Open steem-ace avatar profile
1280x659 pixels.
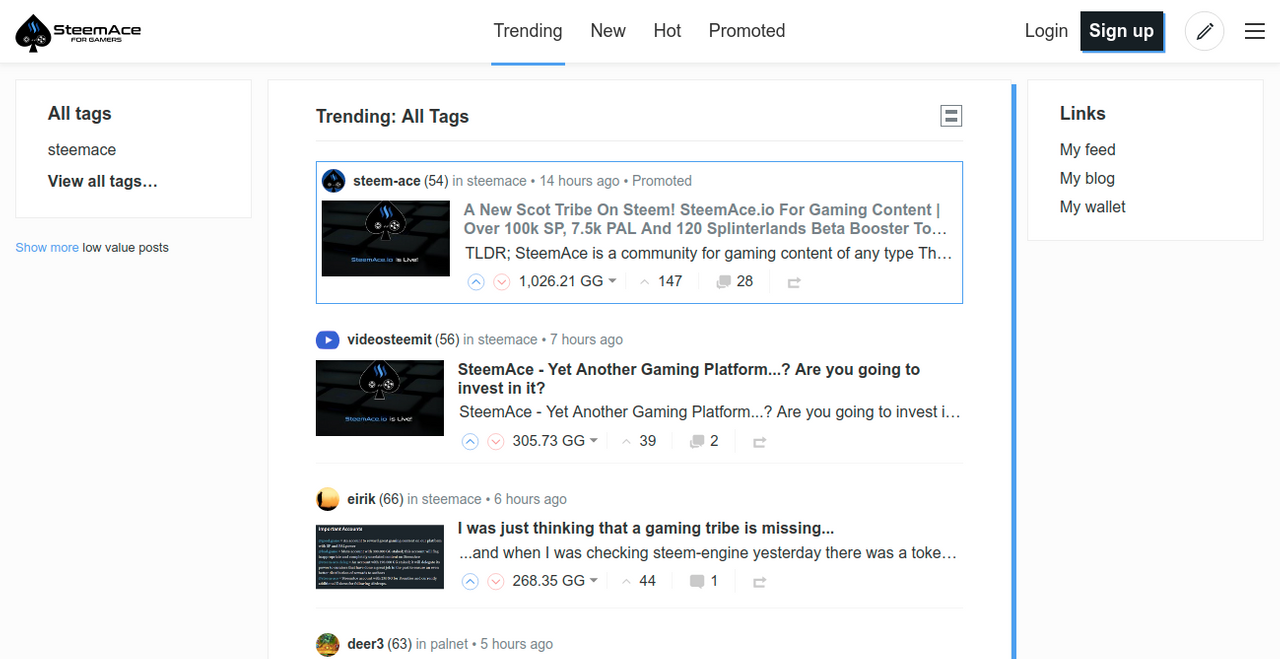[x=334, y=181]
